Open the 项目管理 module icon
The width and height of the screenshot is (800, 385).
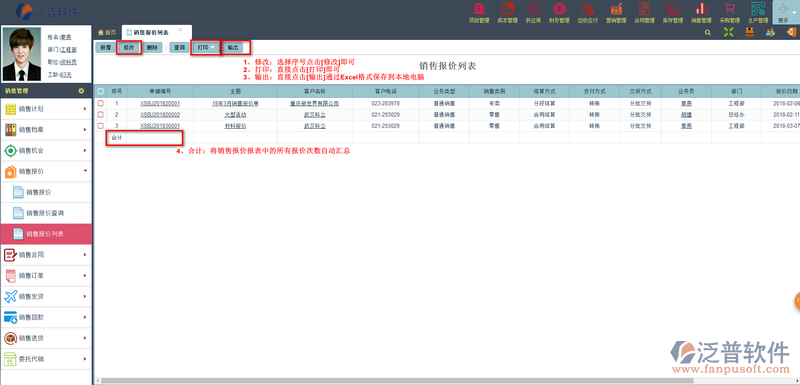tap(479, 9)
